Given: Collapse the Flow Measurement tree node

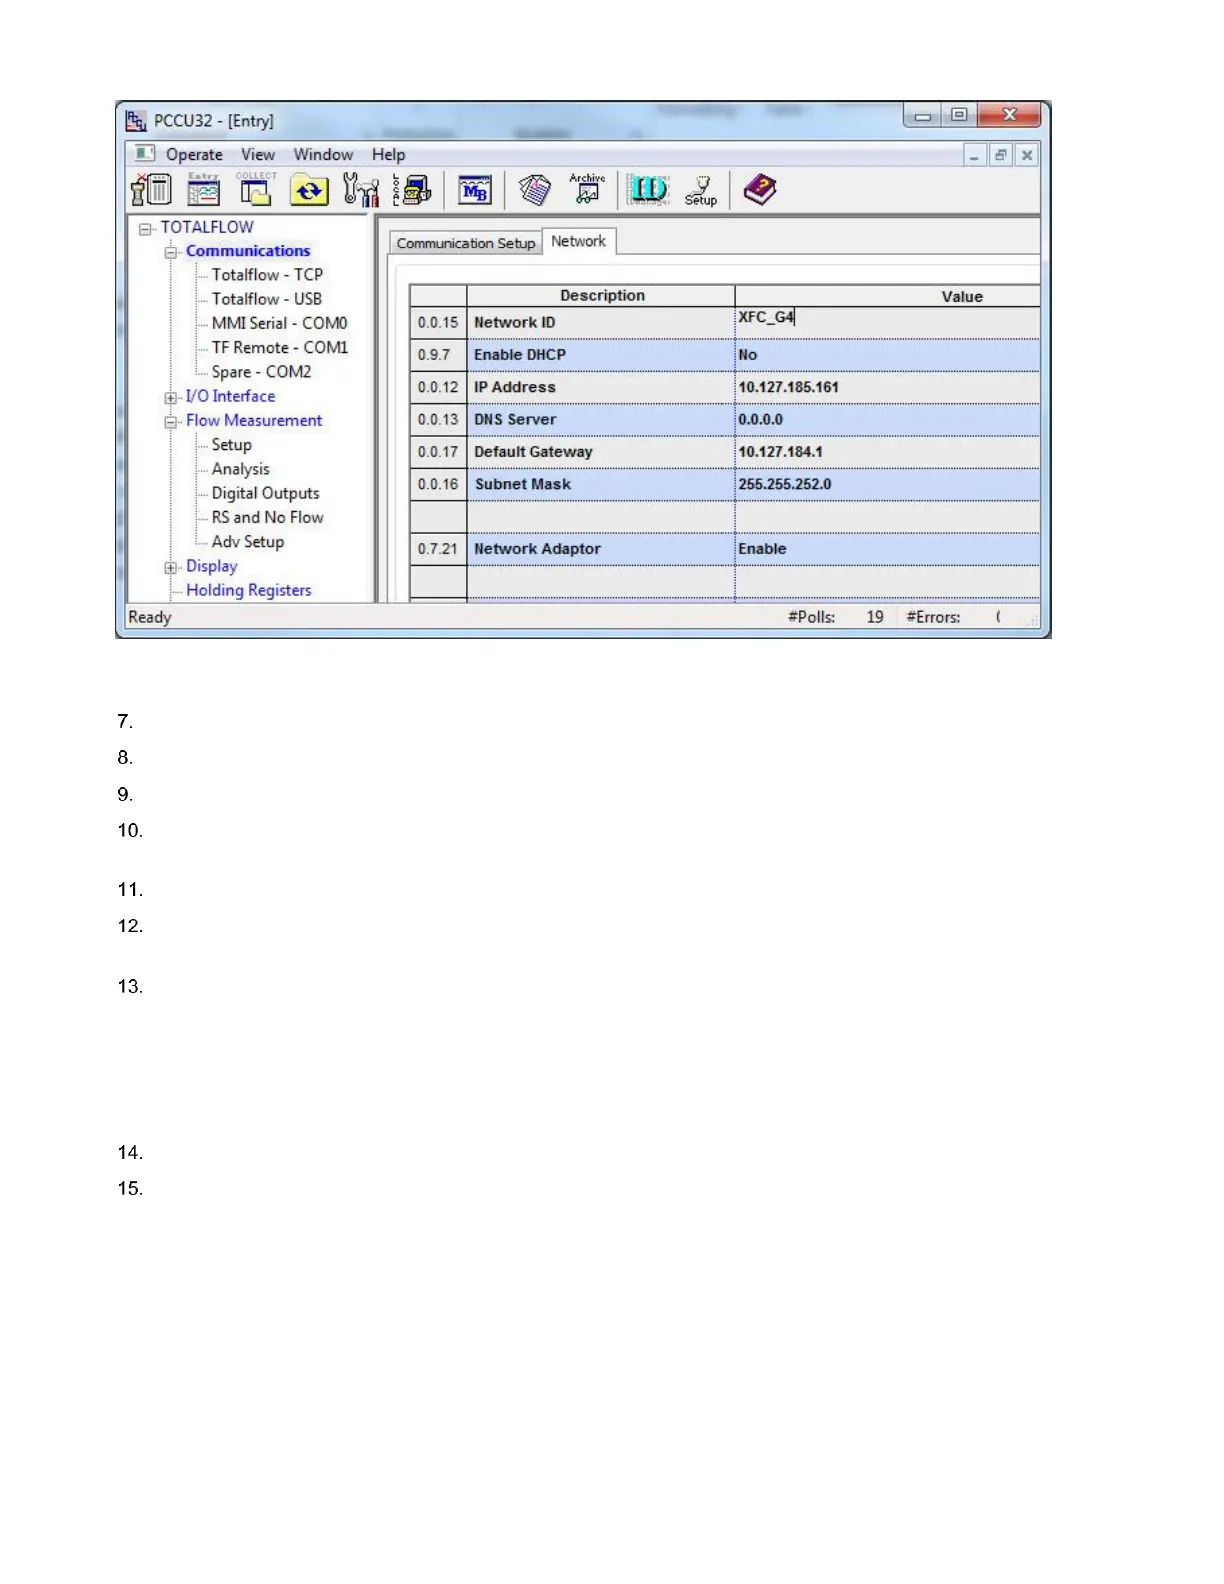Looking at the screenshot, I should (x=171, y=422).
